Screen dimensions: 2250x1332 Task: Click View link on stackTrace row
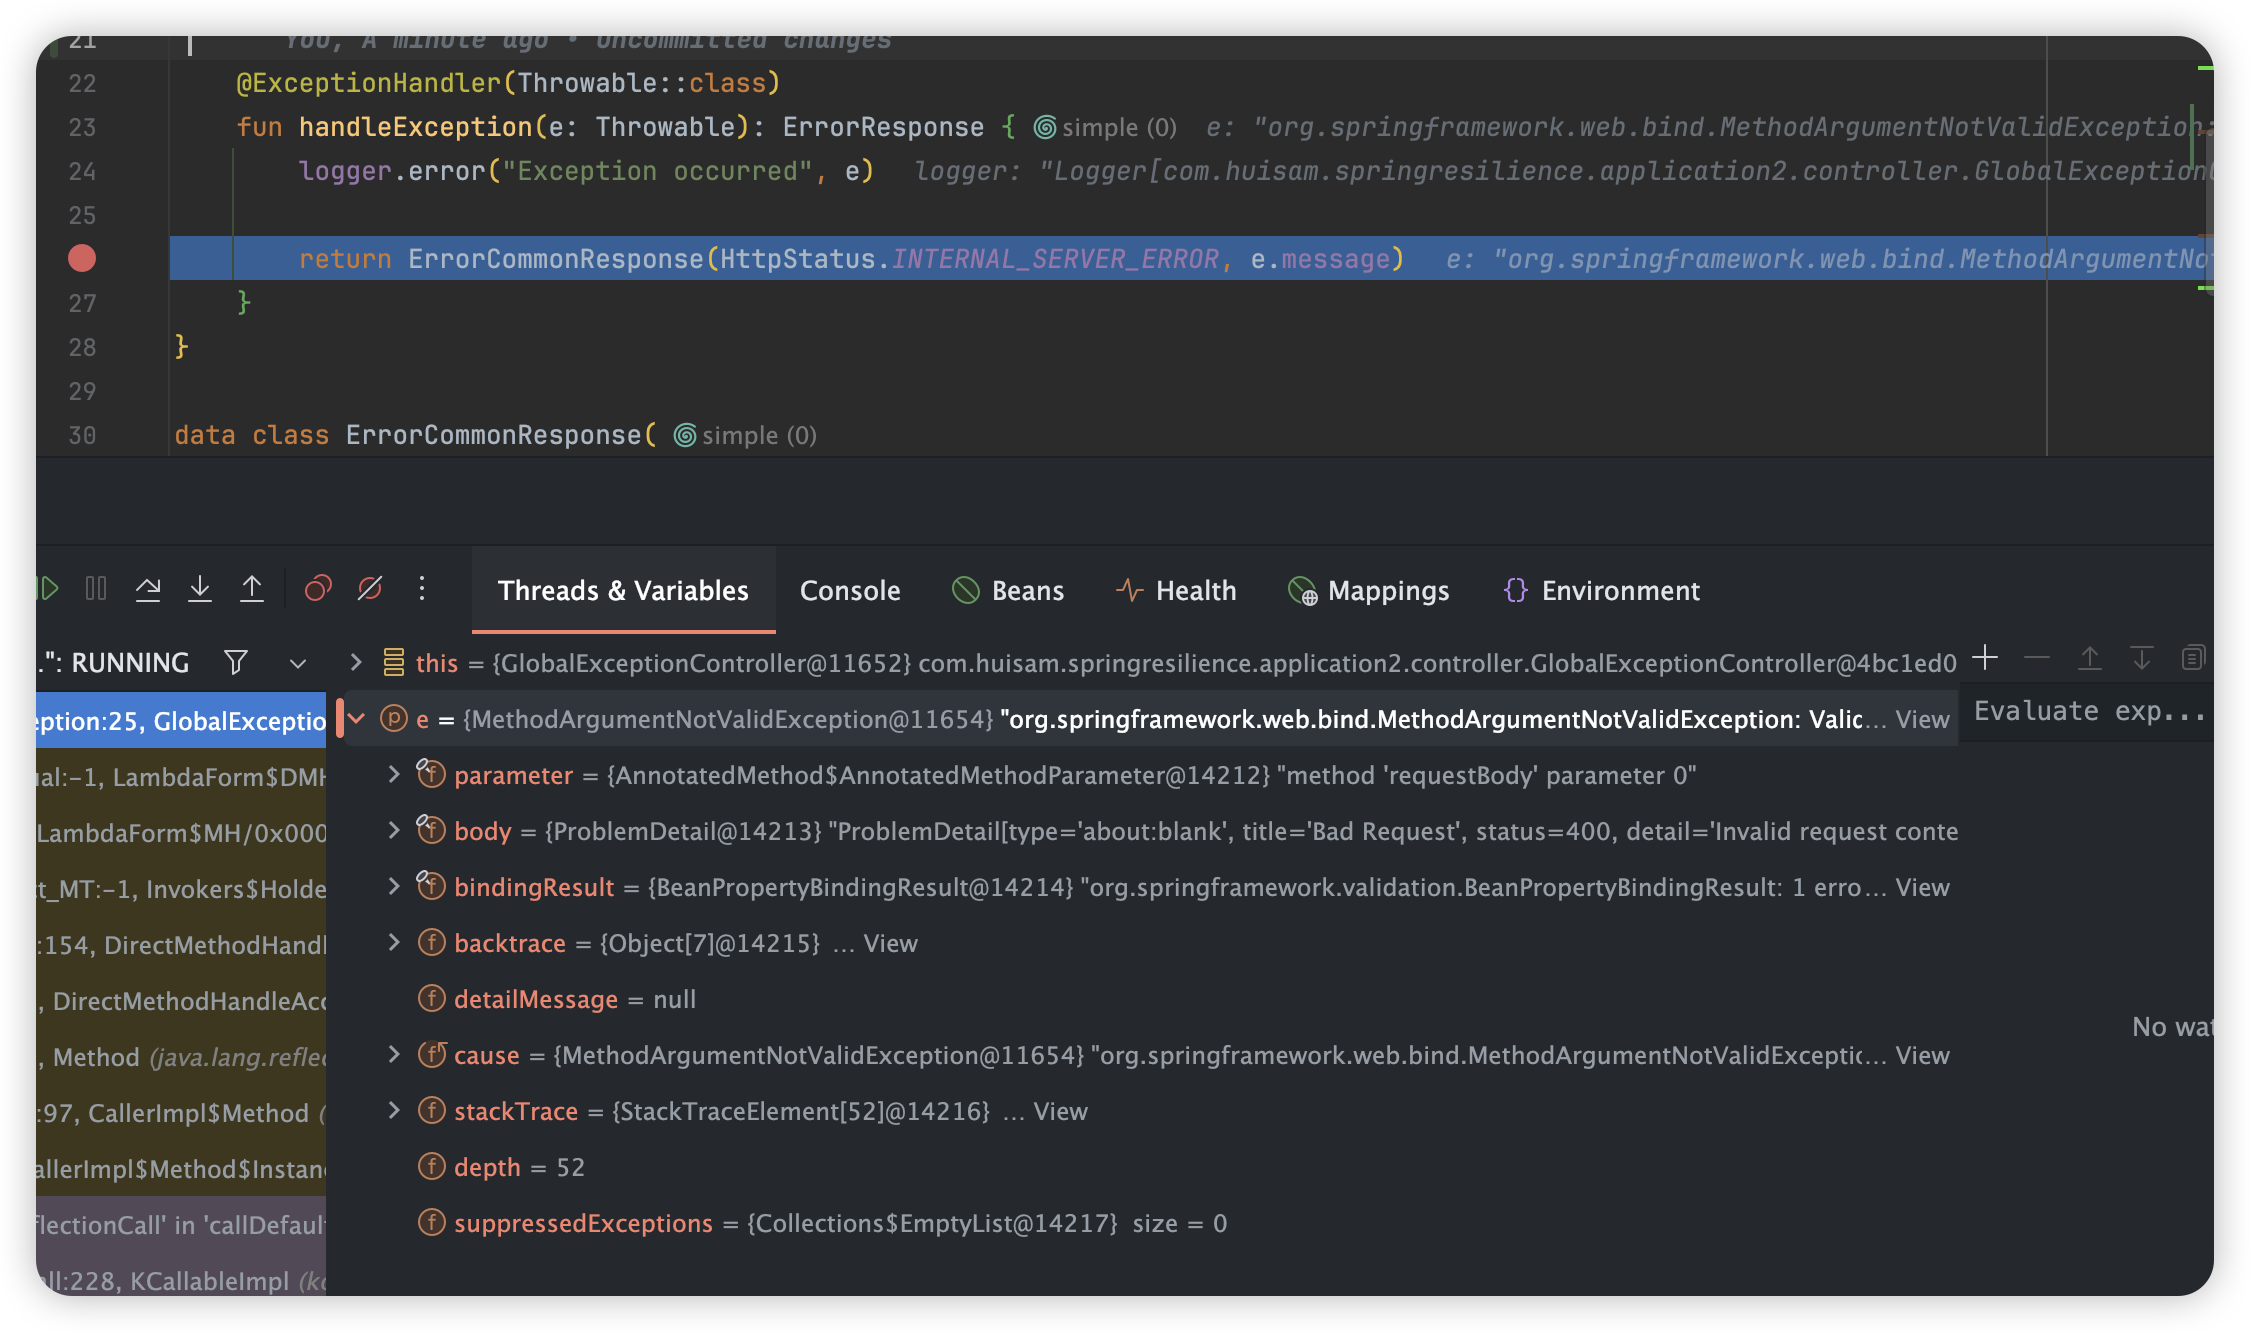pos(1060,1111)
